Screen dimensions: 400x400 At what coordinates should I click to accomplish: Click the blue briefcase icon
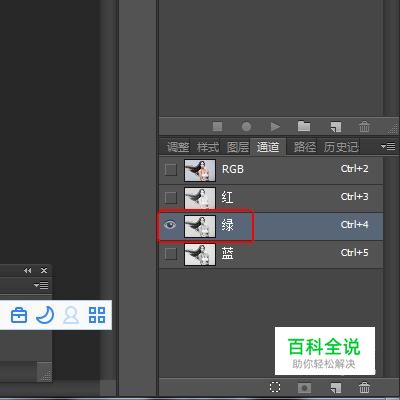(19, 315)
